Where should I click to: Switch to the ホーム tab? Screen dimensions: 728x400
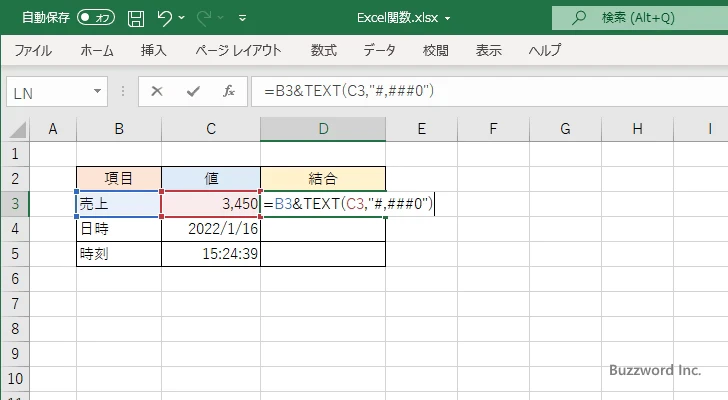[x=97, y=50]
